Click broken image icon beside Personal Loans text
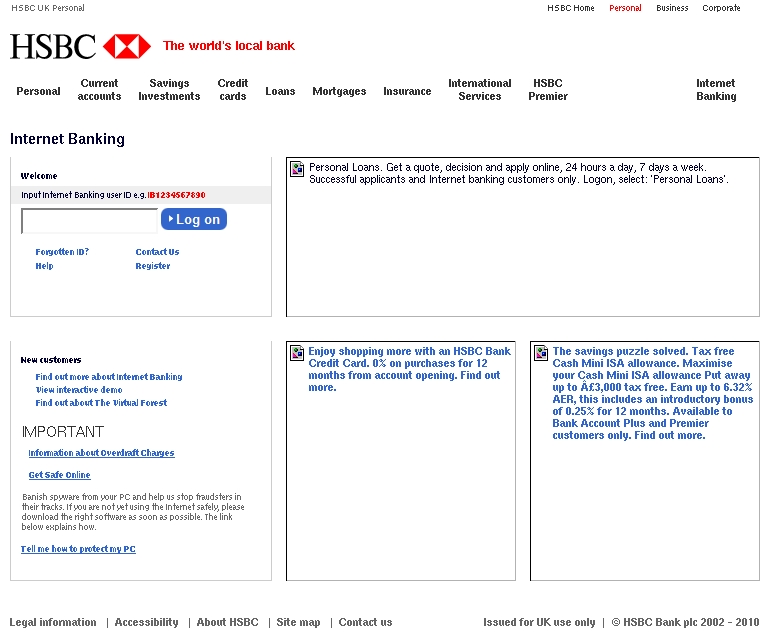Image resolution: width=760 pixels, height=643 pixels. pyautogui.click(x=297, y=169)
